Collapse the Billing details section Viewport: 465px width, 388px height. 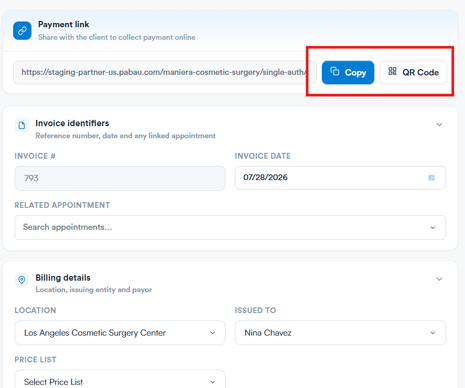439,279
